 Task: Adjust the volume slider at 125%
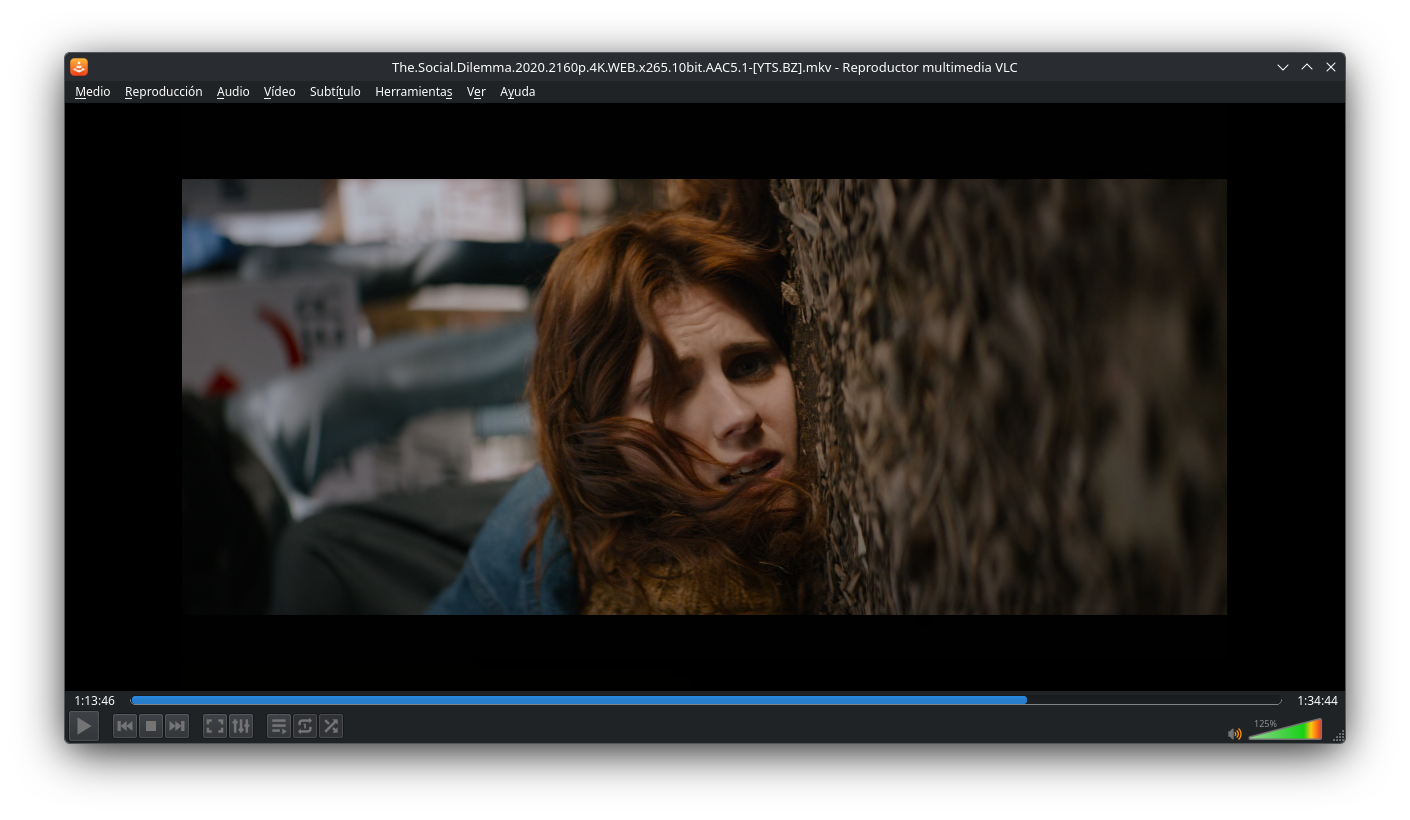tap(1285, 729)
